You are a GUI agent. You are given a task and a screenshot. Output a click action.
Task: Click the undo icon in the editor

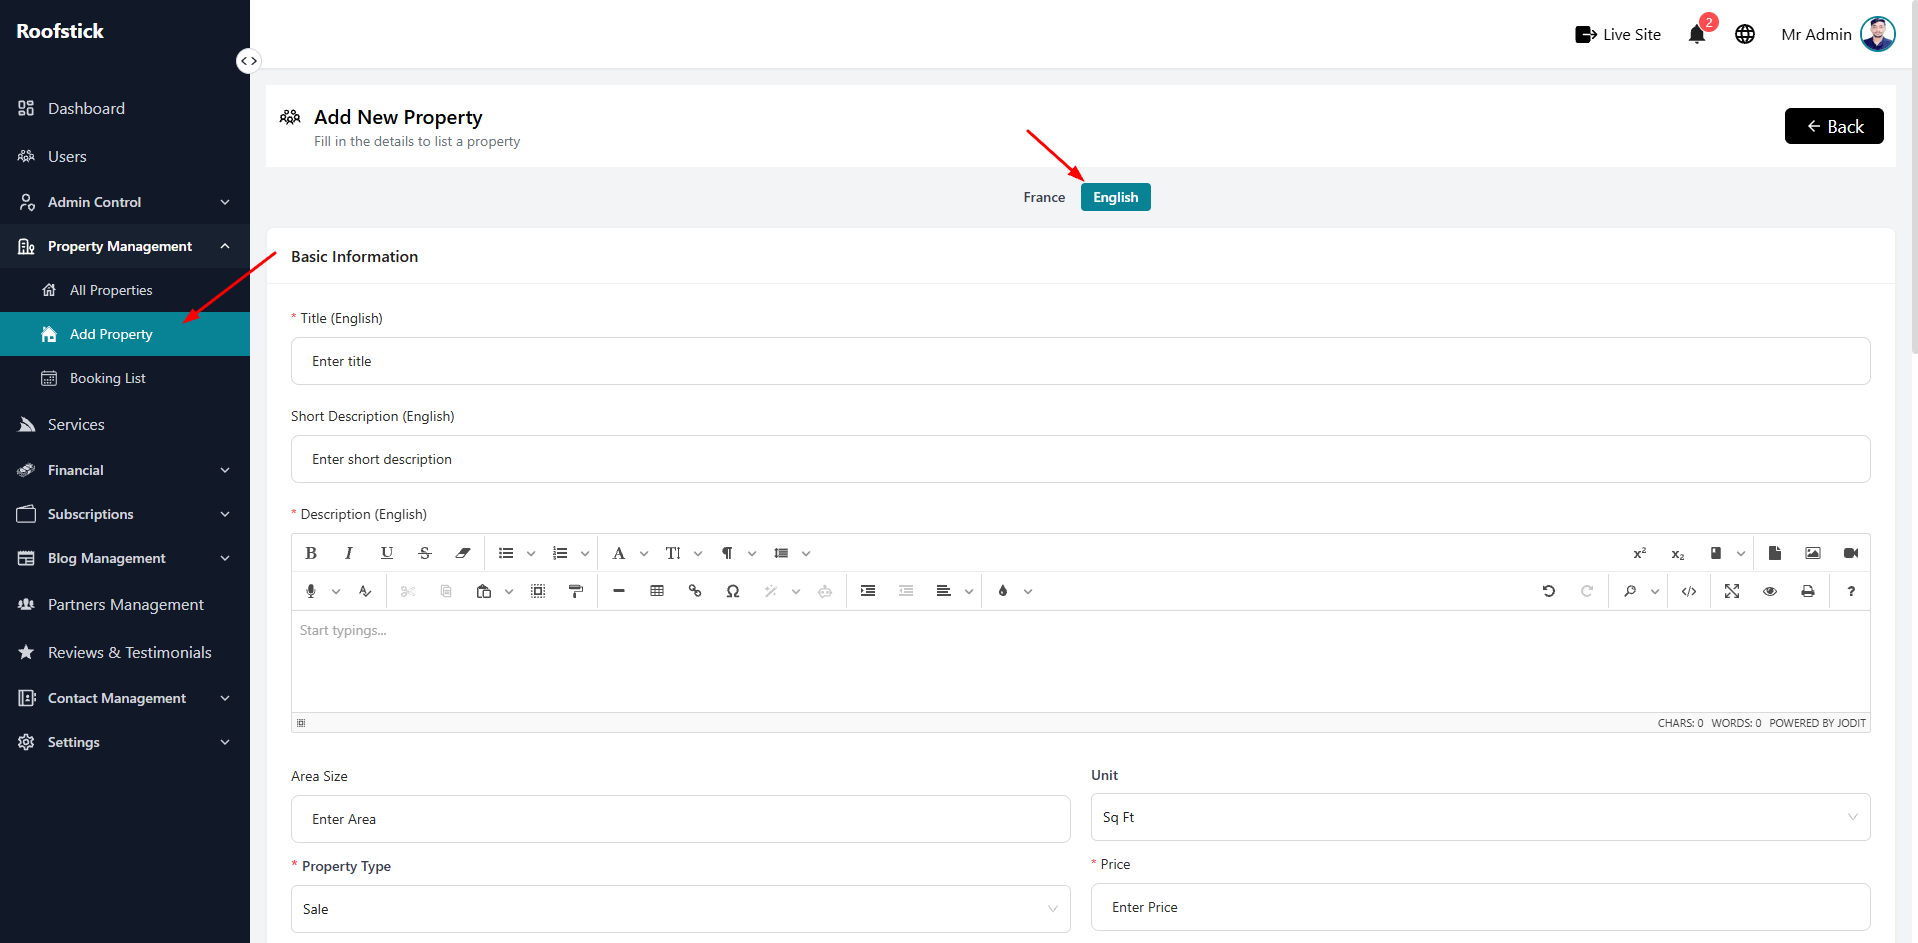pyautogui.click(x=1549, y=591)
